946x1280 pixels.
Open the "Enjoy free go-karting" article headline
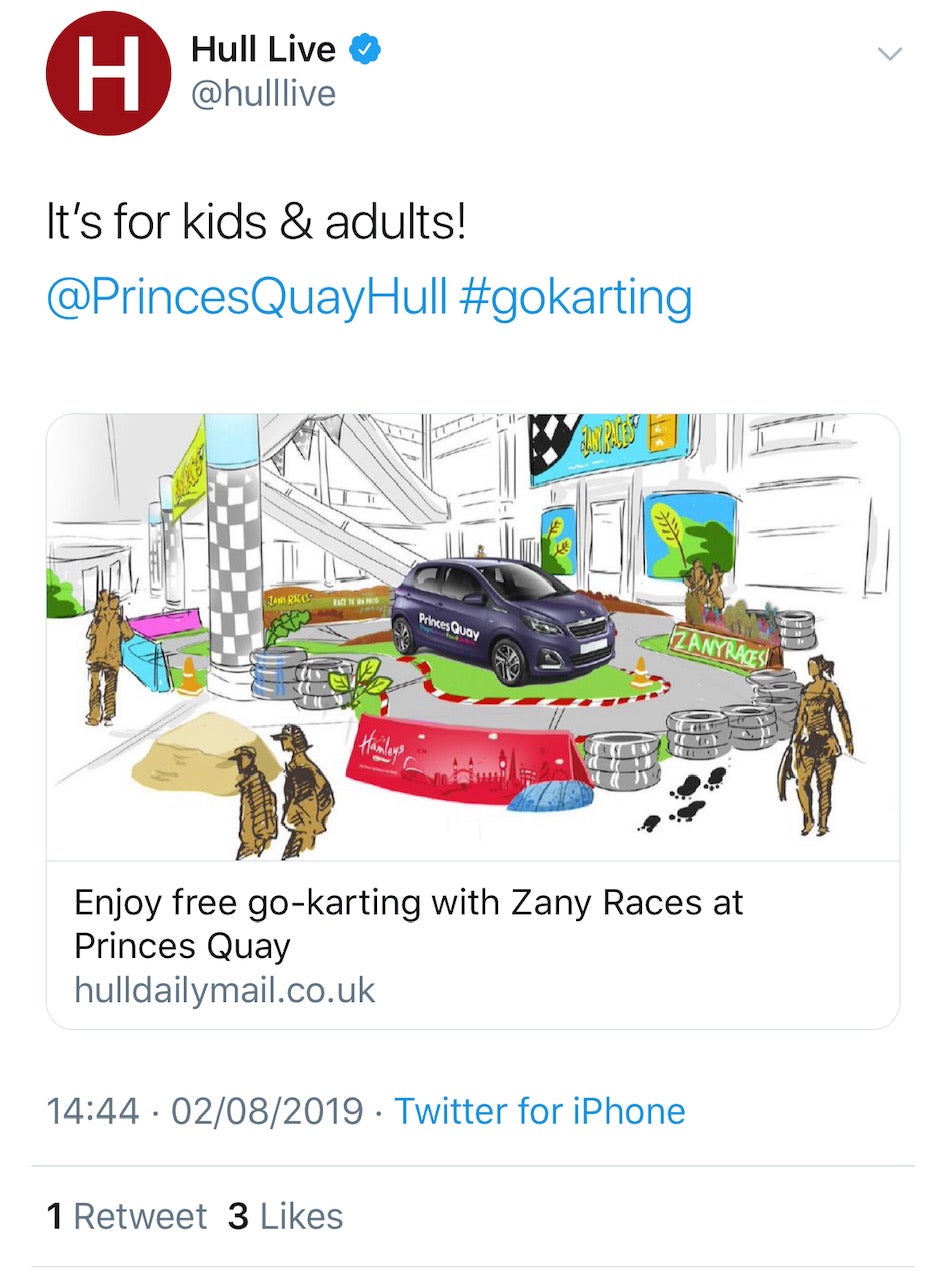pos(408,923)
